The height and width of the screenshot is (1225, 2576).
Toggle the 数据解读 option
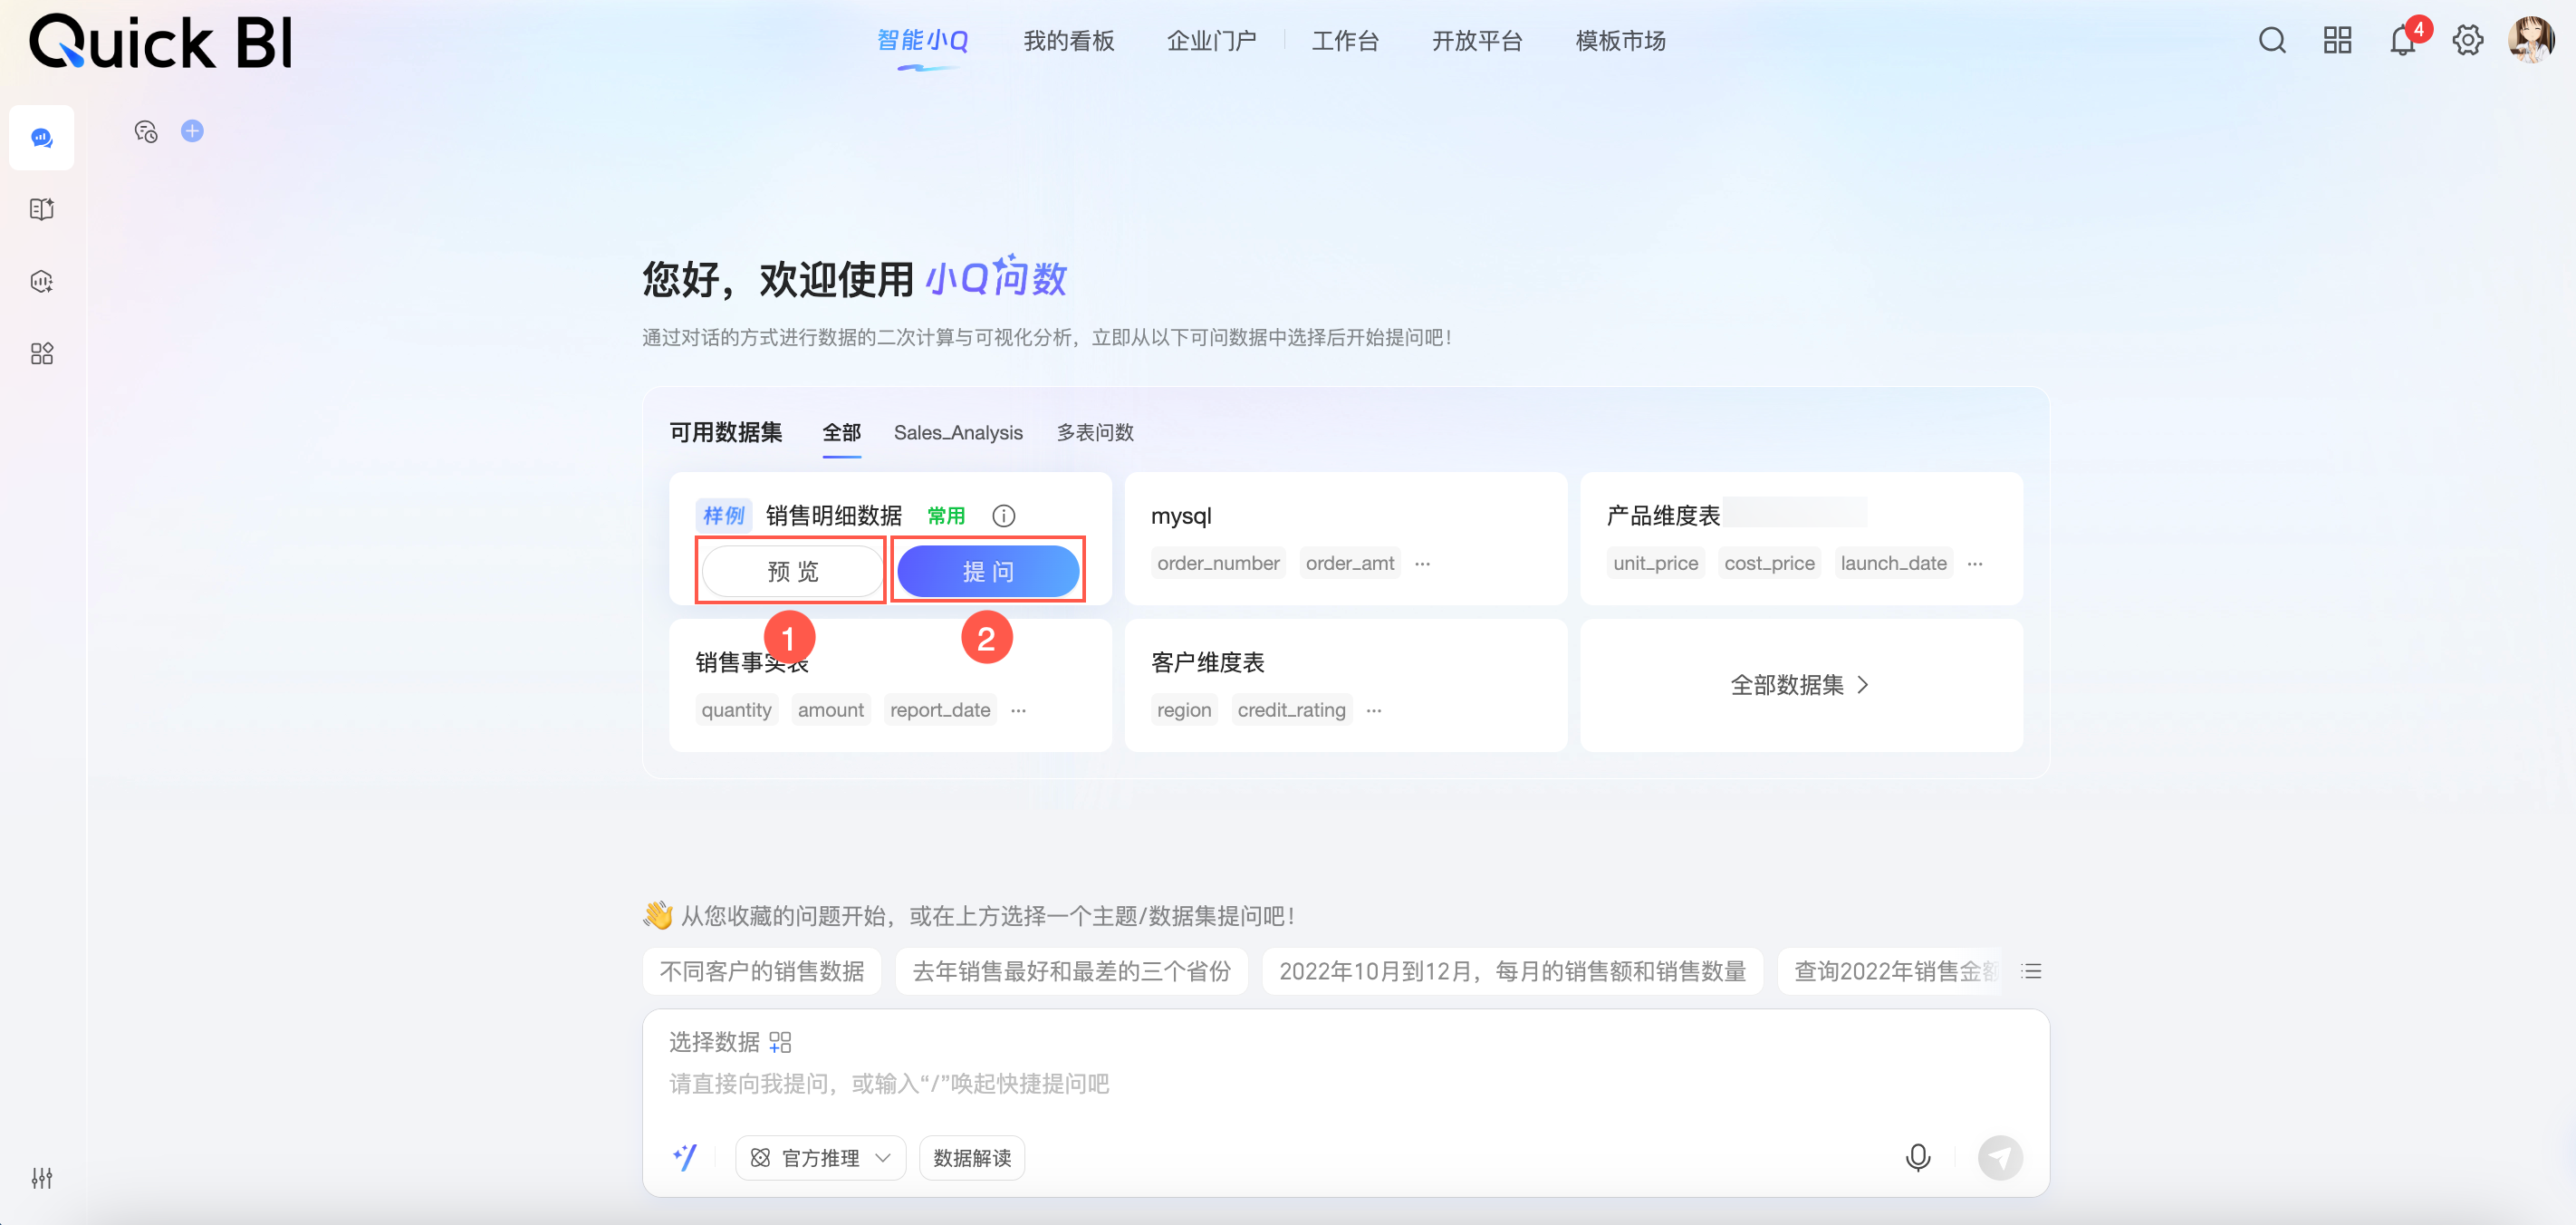click(971, 1157)
